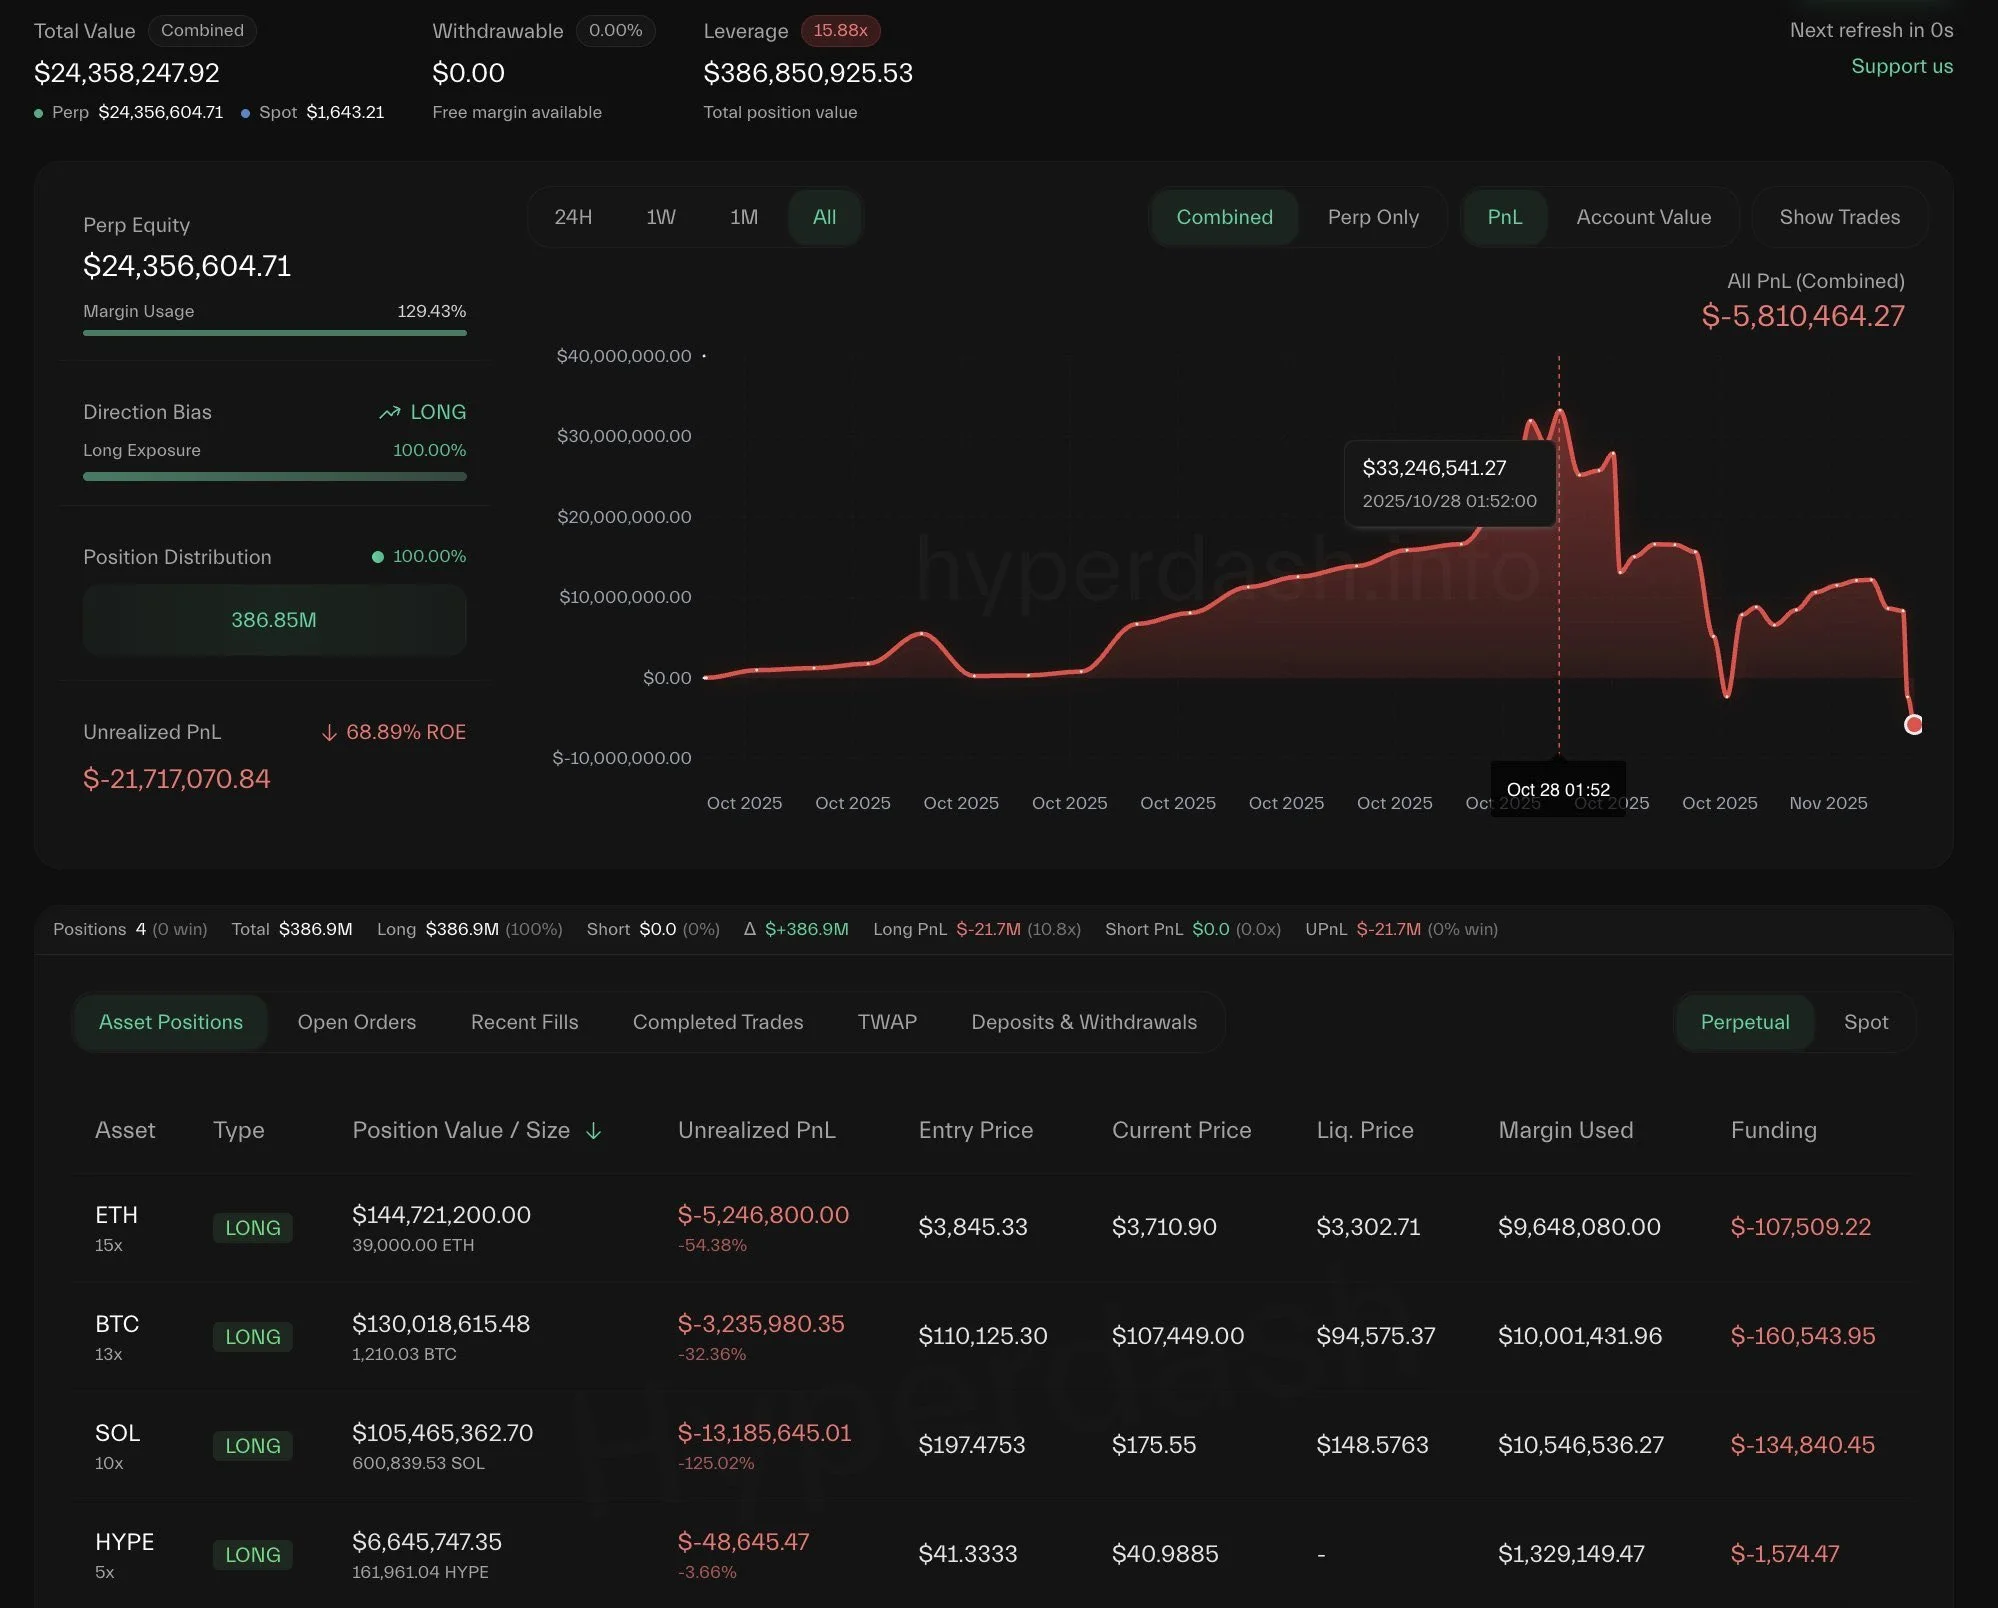Open the Open Orders tab
This screenshot has width=1998, height=1608.
point(356,1022)
